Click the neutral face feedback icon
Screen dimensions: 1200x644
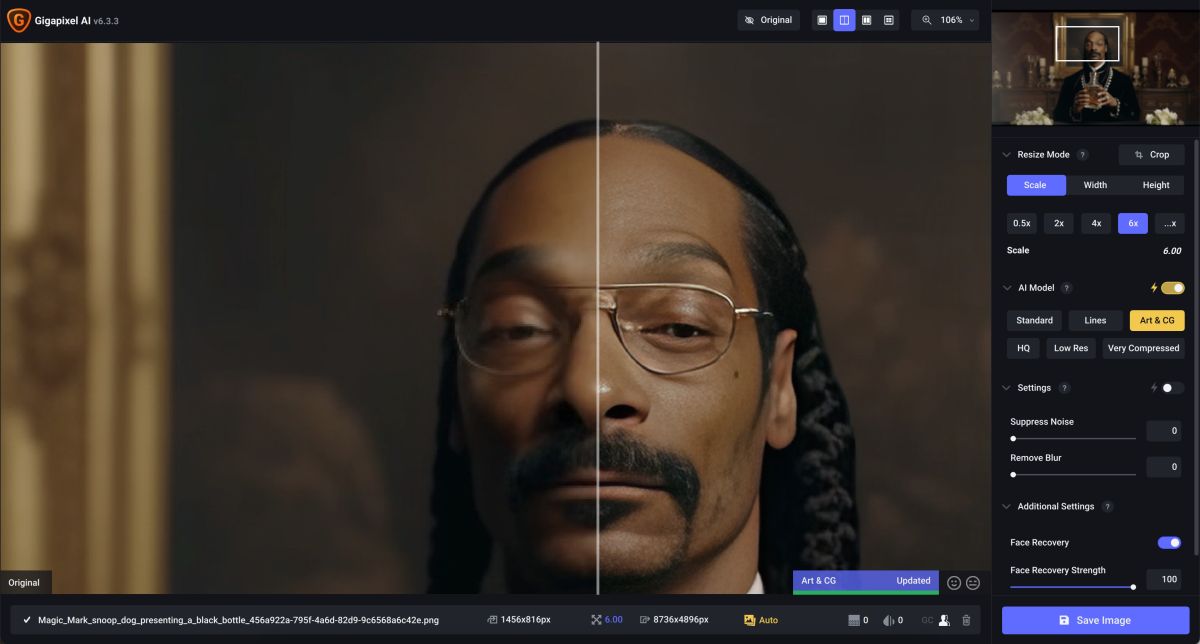click(x=973, y=583)
